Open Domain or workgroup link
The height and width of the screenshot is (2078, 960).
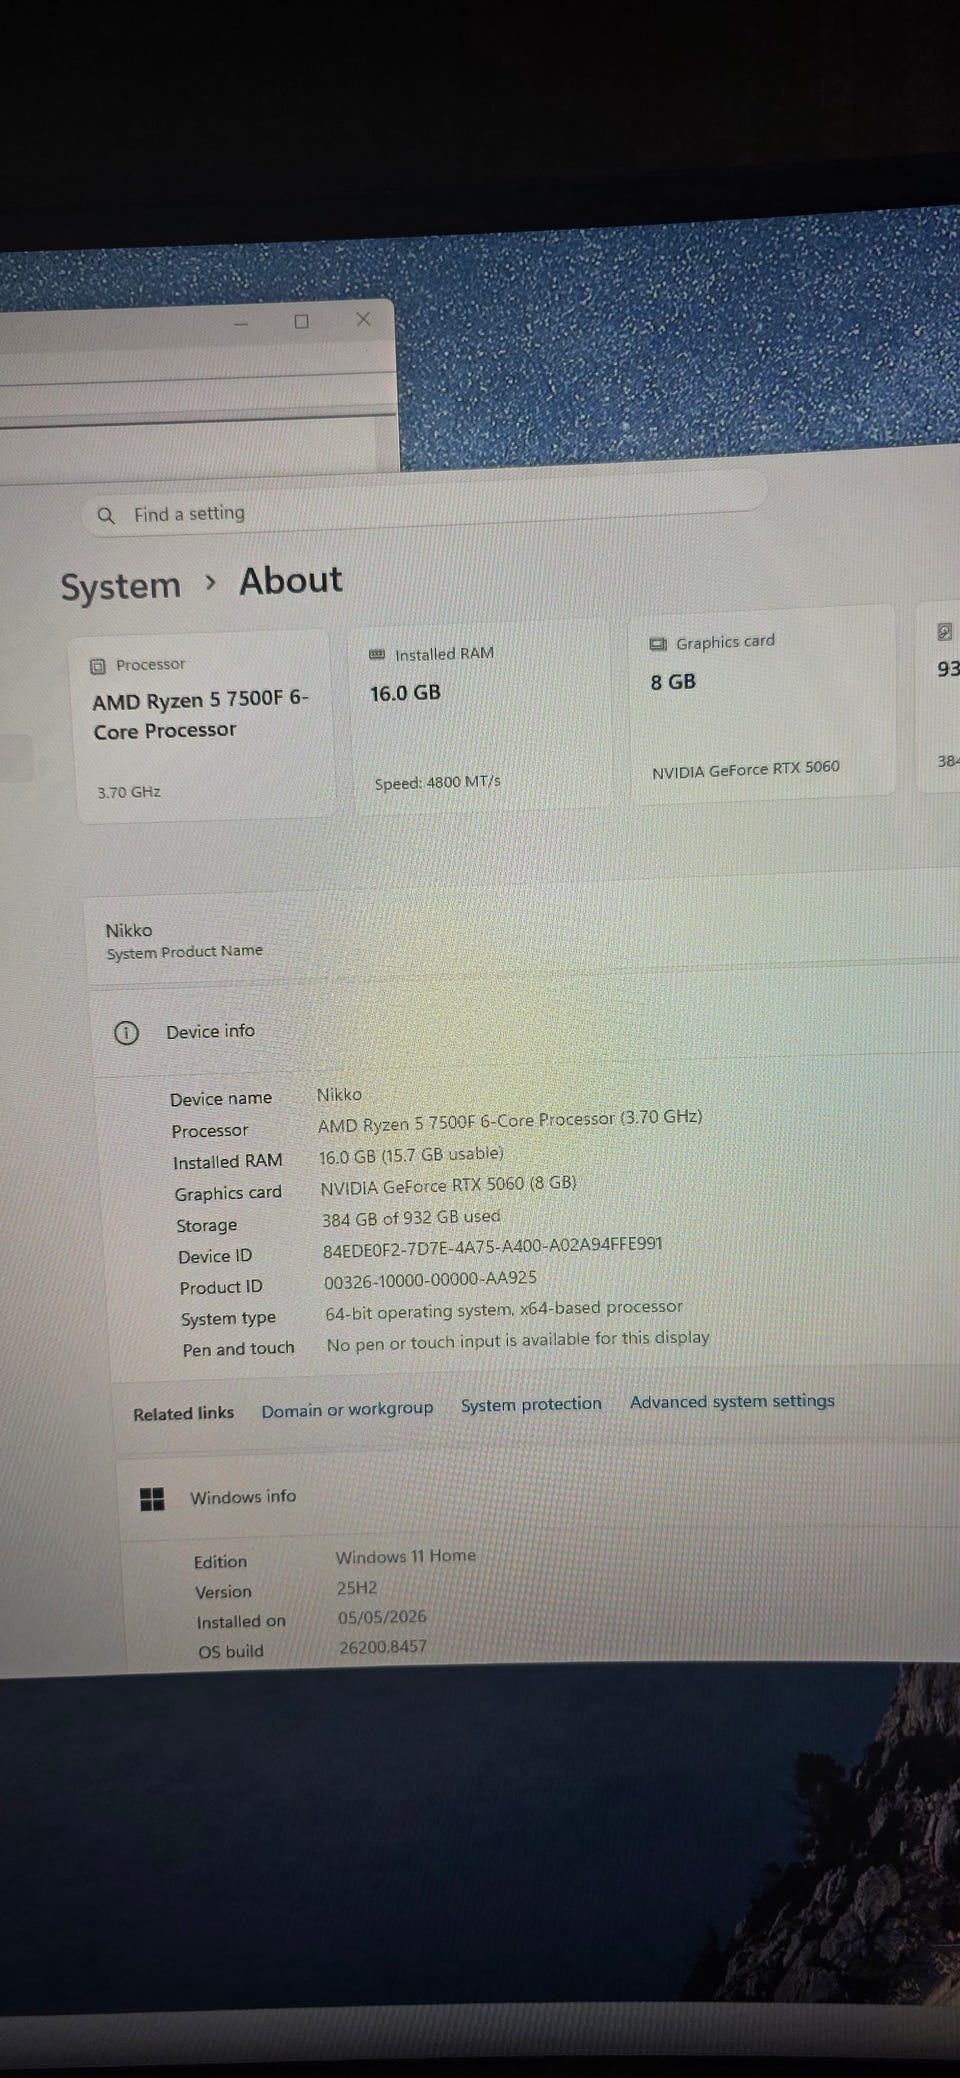coord(347,1409)
